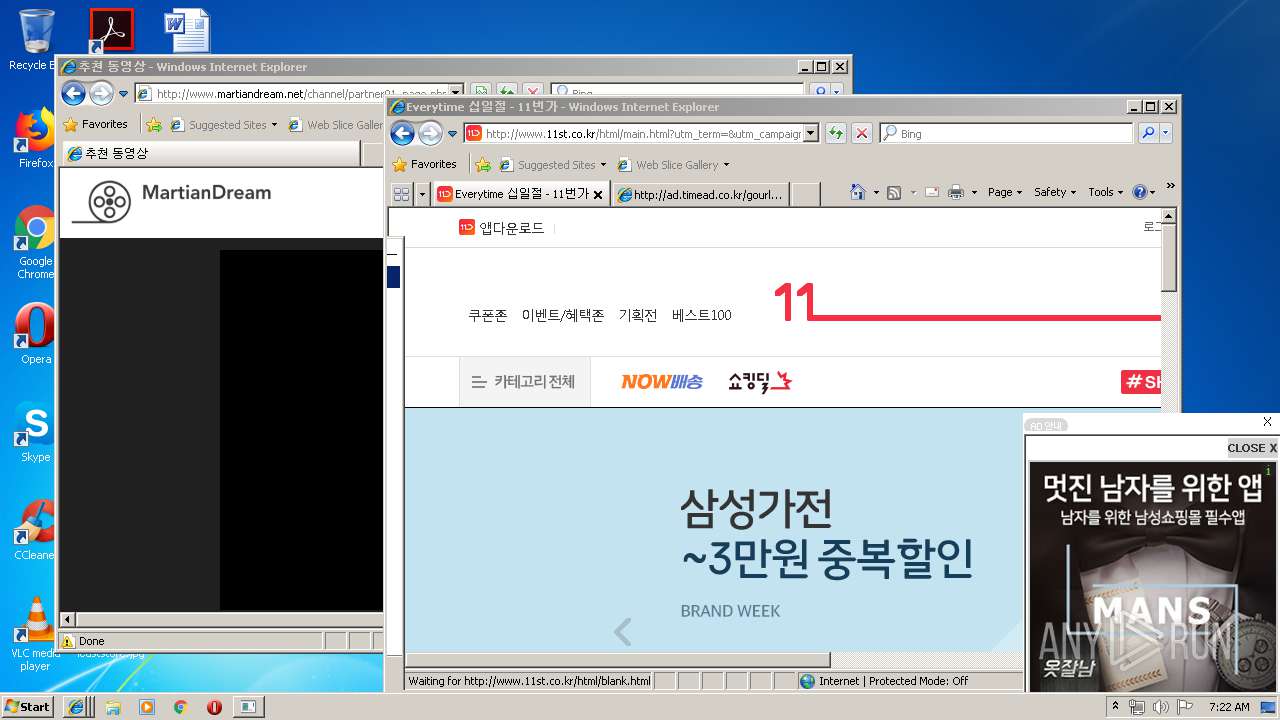Open the Recycle Bin desktop icon
This screenshot has width=1280, height=720.
click(35, 40)
